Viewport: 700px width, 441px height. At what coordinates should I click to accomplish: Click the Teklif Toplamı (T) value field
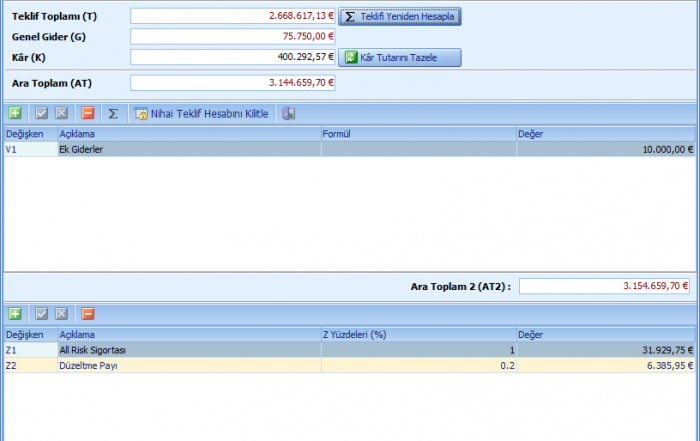coord(232,16)
